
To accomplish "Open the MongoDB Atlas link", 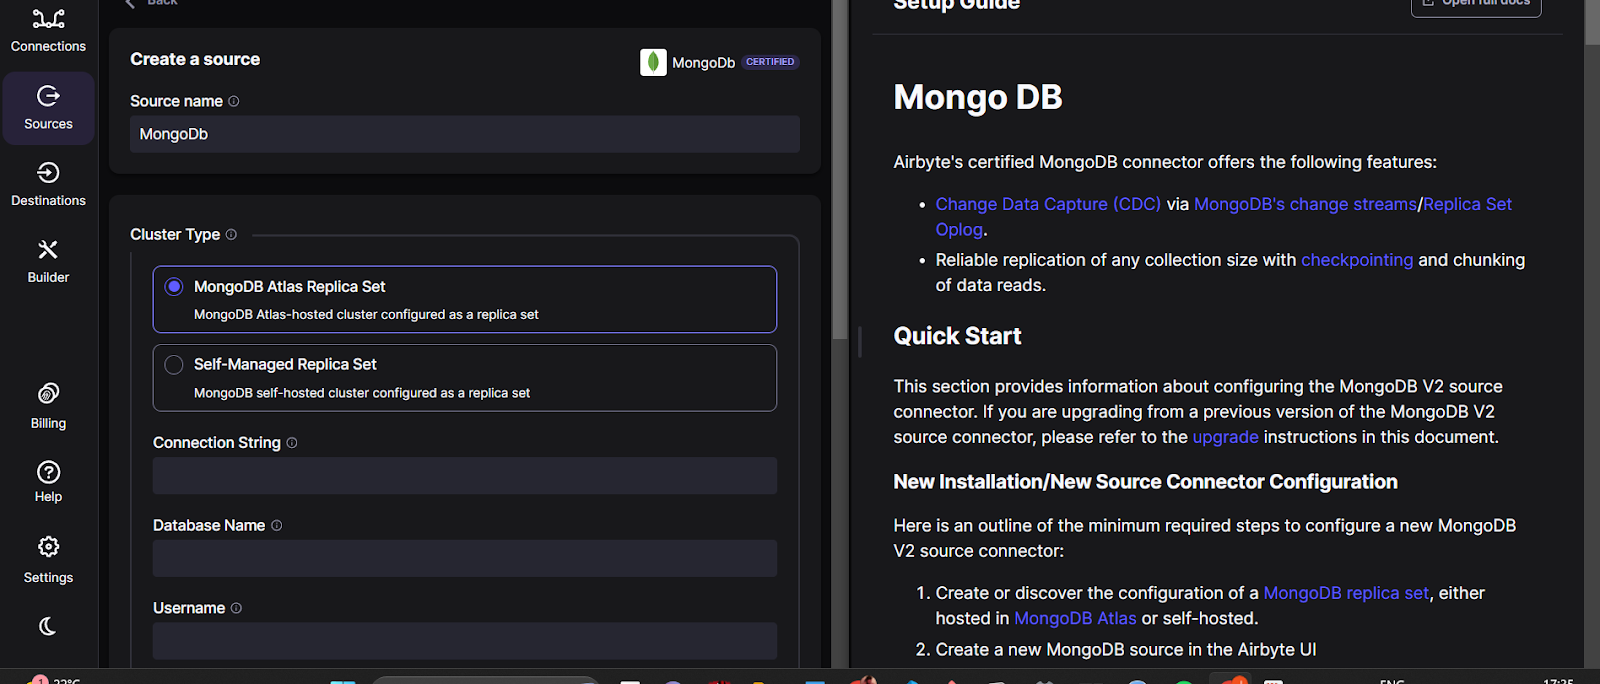I will [1075, 619].
